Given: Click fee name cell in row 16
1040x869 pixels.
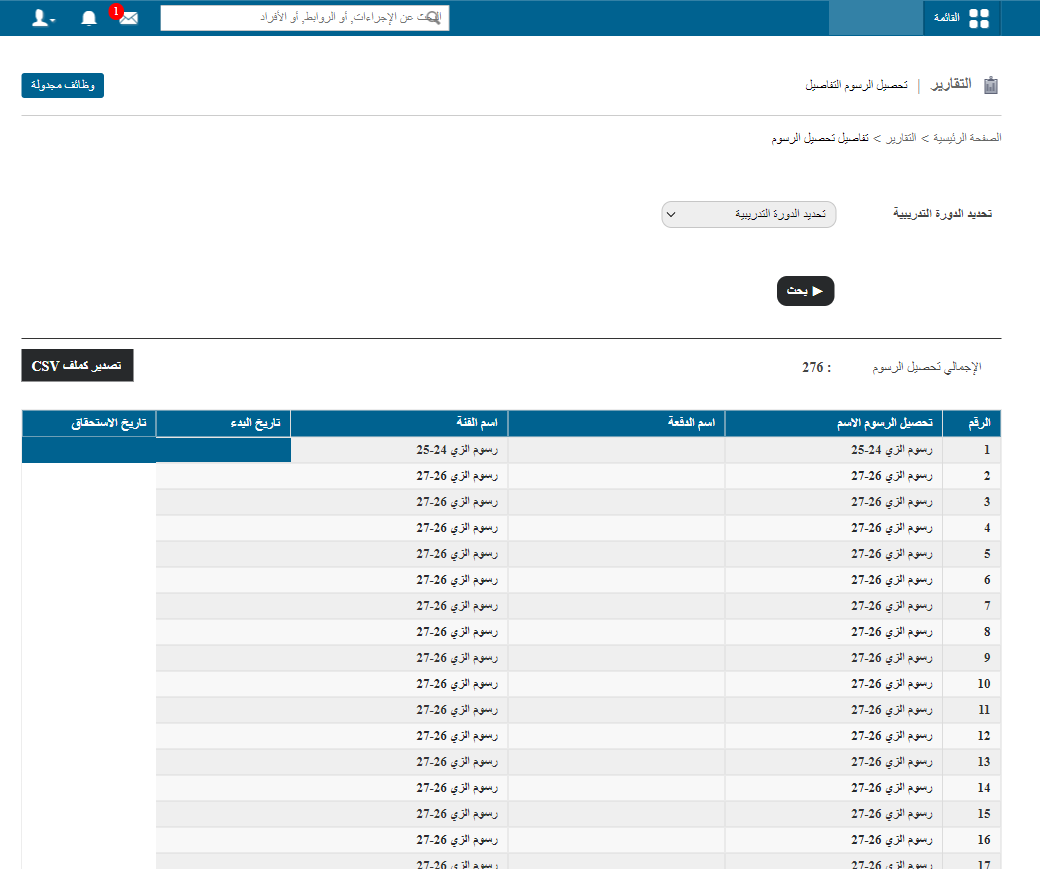Looking at the screenshot, I should [834, 840].
